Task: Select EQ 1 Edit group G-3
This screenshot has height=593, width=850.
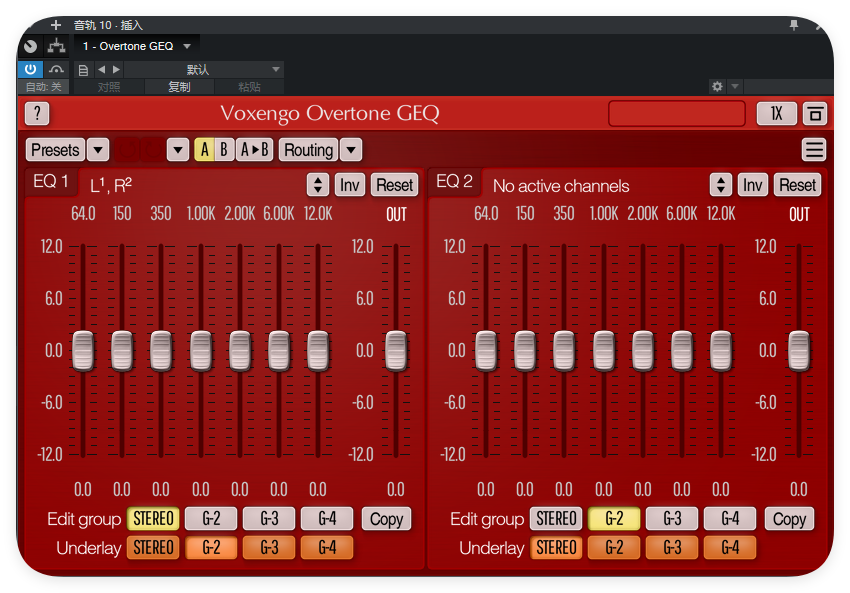Action: pos(269,519)
